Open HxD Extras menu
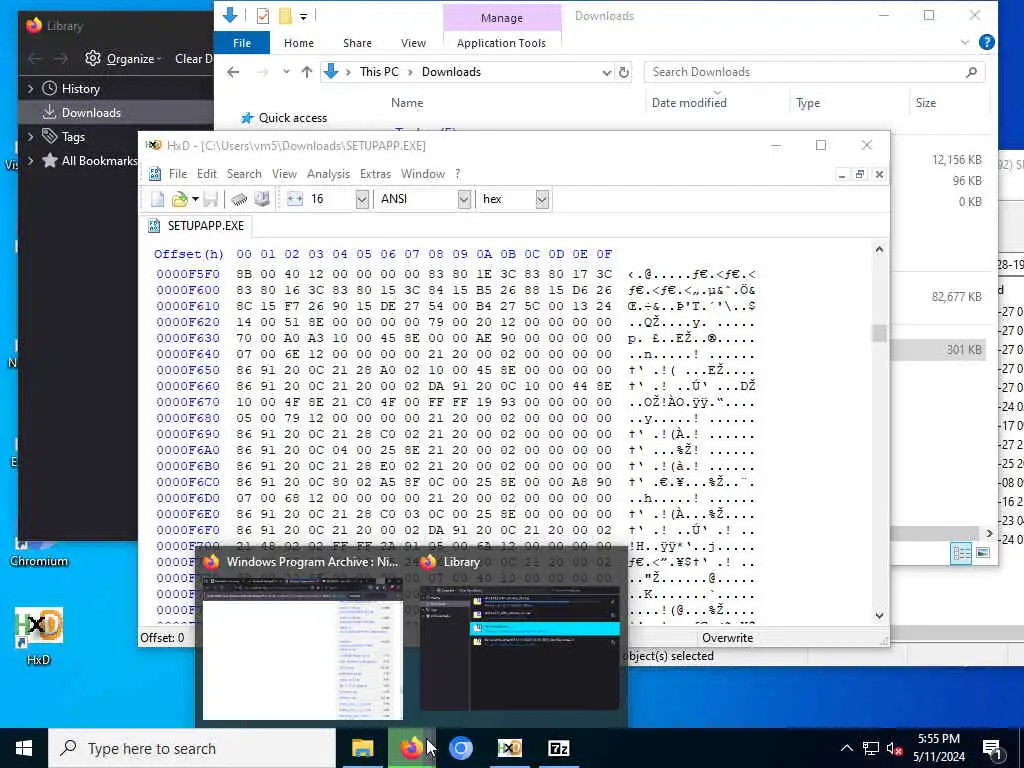Image resolution: width=1024 pixels, height=768 pixels. tap(376, 174)
